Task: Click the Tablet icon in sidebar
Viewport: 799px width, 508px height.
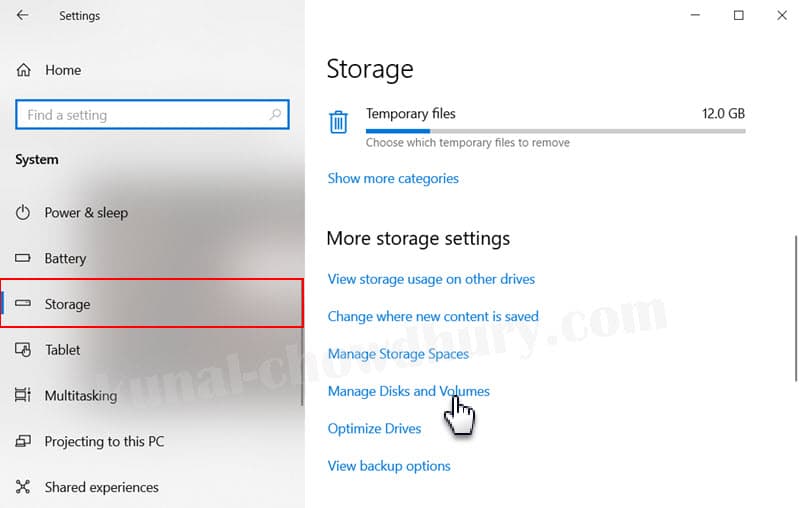Action: click(24, 350)
